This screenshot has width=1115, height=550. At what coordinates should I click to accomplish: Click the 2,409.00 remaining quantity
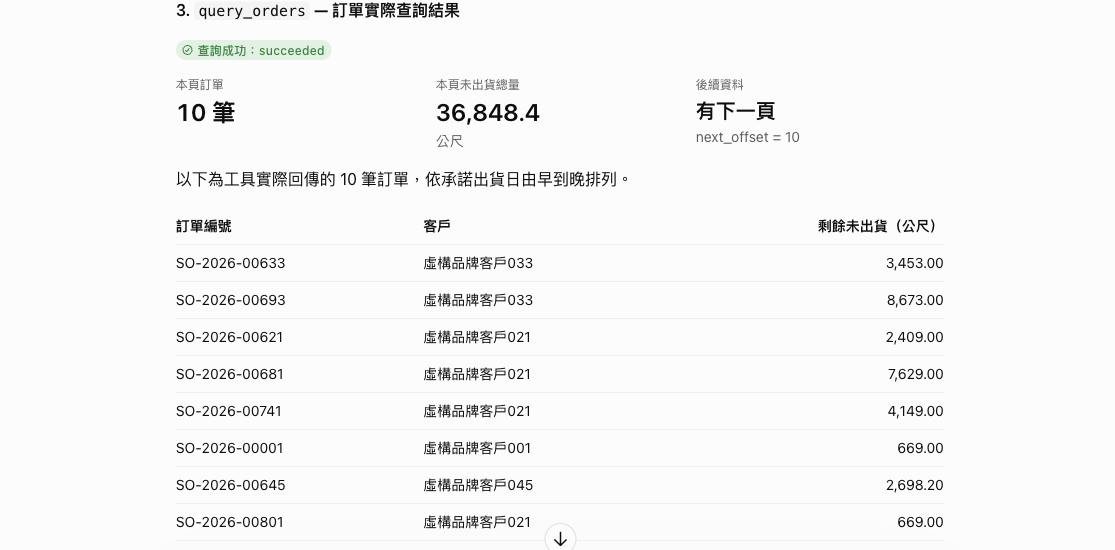[x=914, y=337]
